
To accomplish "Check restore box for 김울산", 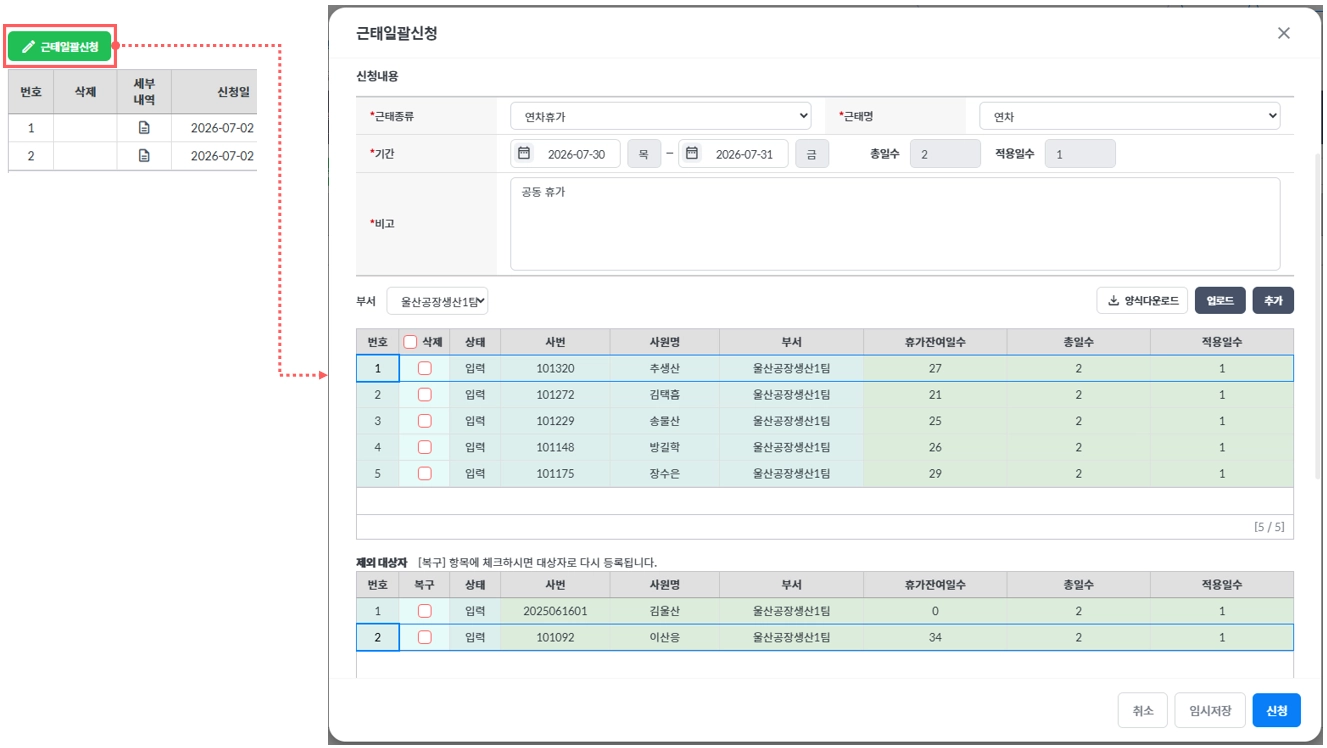I will point(425,610).
